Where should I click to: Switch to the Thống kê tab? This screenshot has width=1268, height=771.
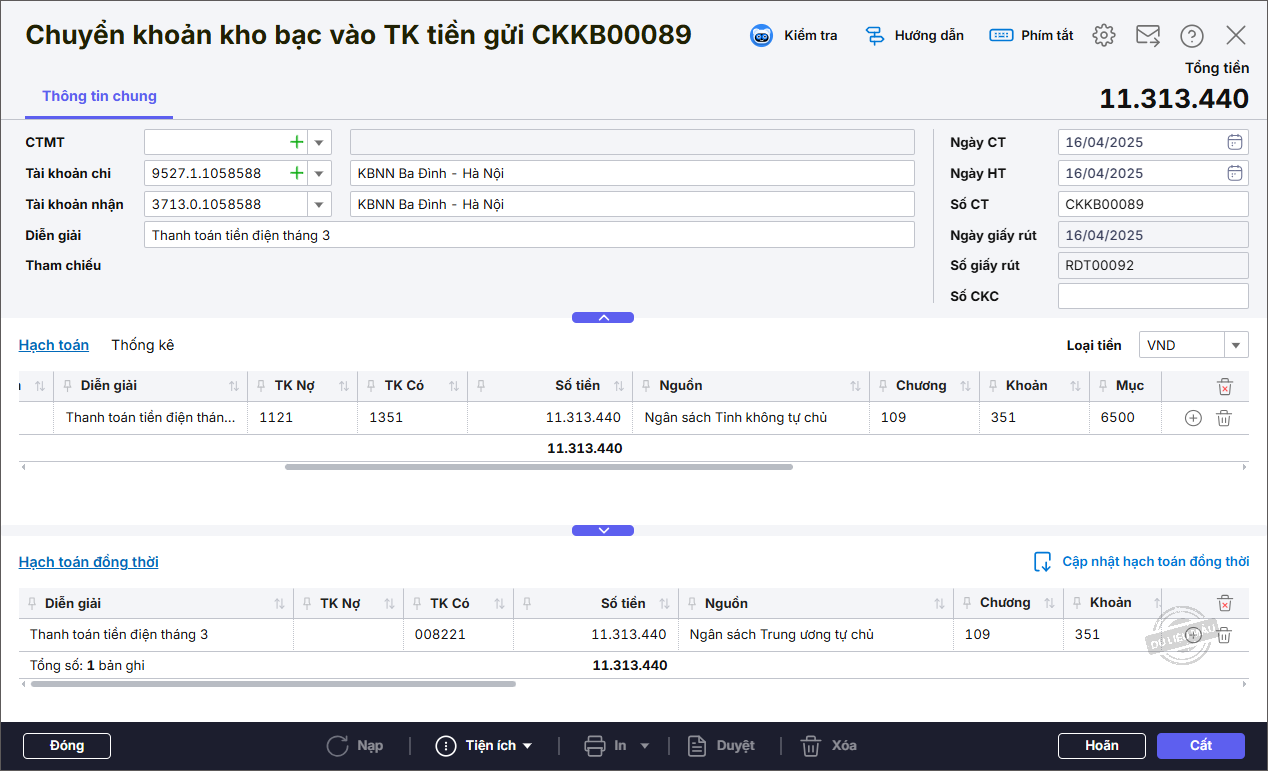(142, 345)
